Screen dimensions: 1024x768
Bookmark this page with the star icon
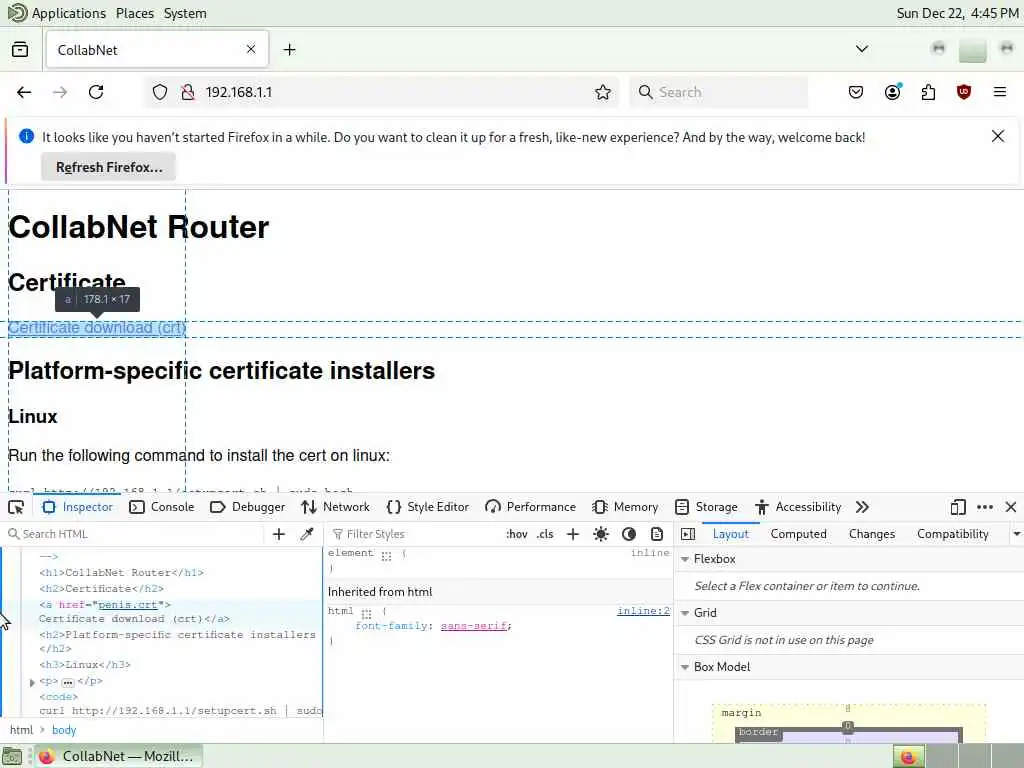click(x=603, y=92)
